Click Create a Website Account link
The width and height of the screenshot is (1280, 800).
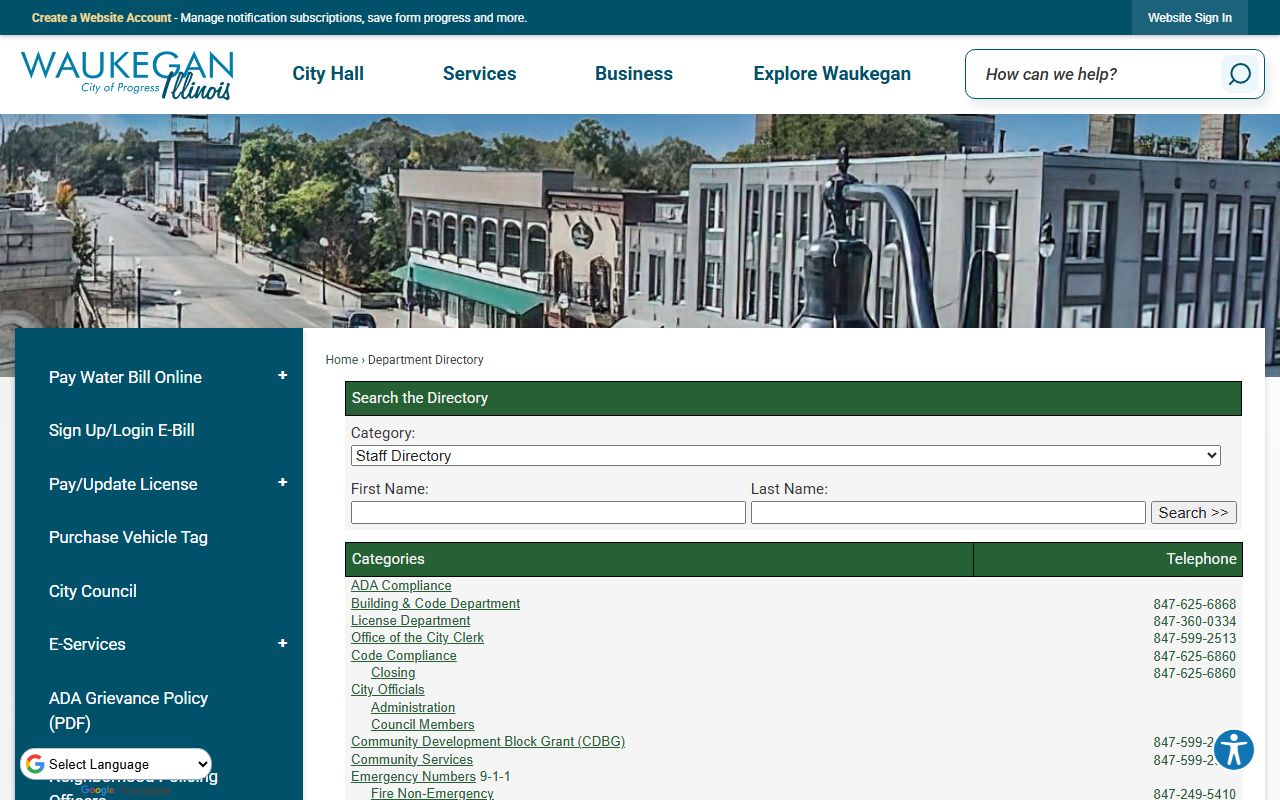point(102,18)
